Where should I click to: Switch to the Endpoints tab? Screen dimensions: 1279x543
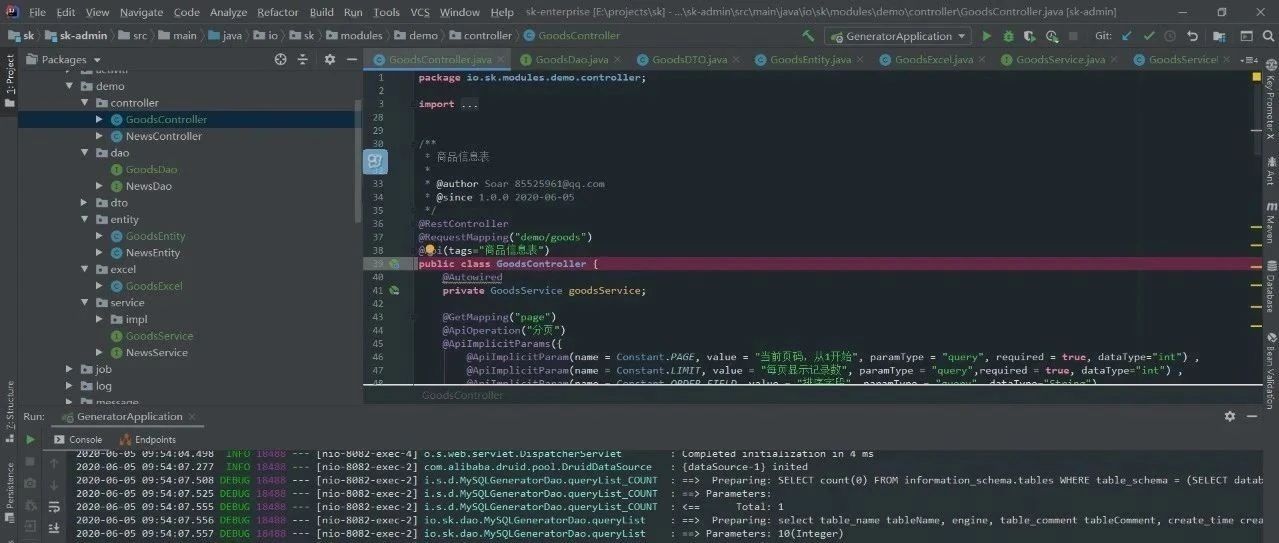pos(148,439)
